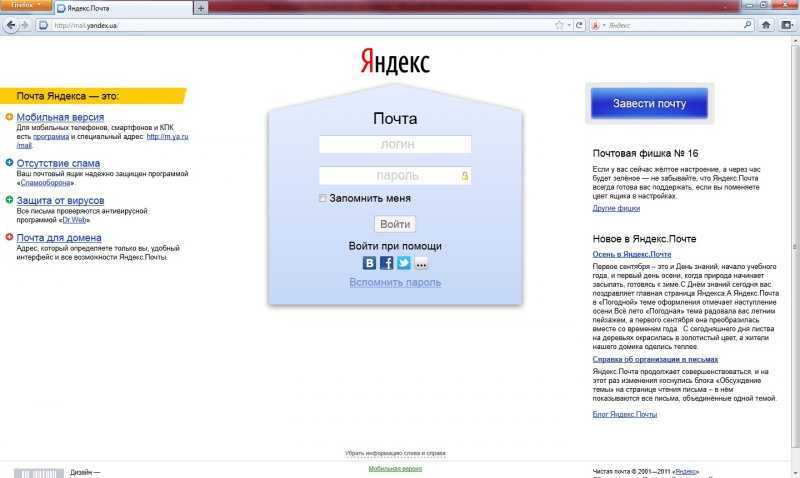The height and width of the screenshot is (478, 800).
Task: Reload the page with the refresh icon
Action: click(x=579, y=25)
